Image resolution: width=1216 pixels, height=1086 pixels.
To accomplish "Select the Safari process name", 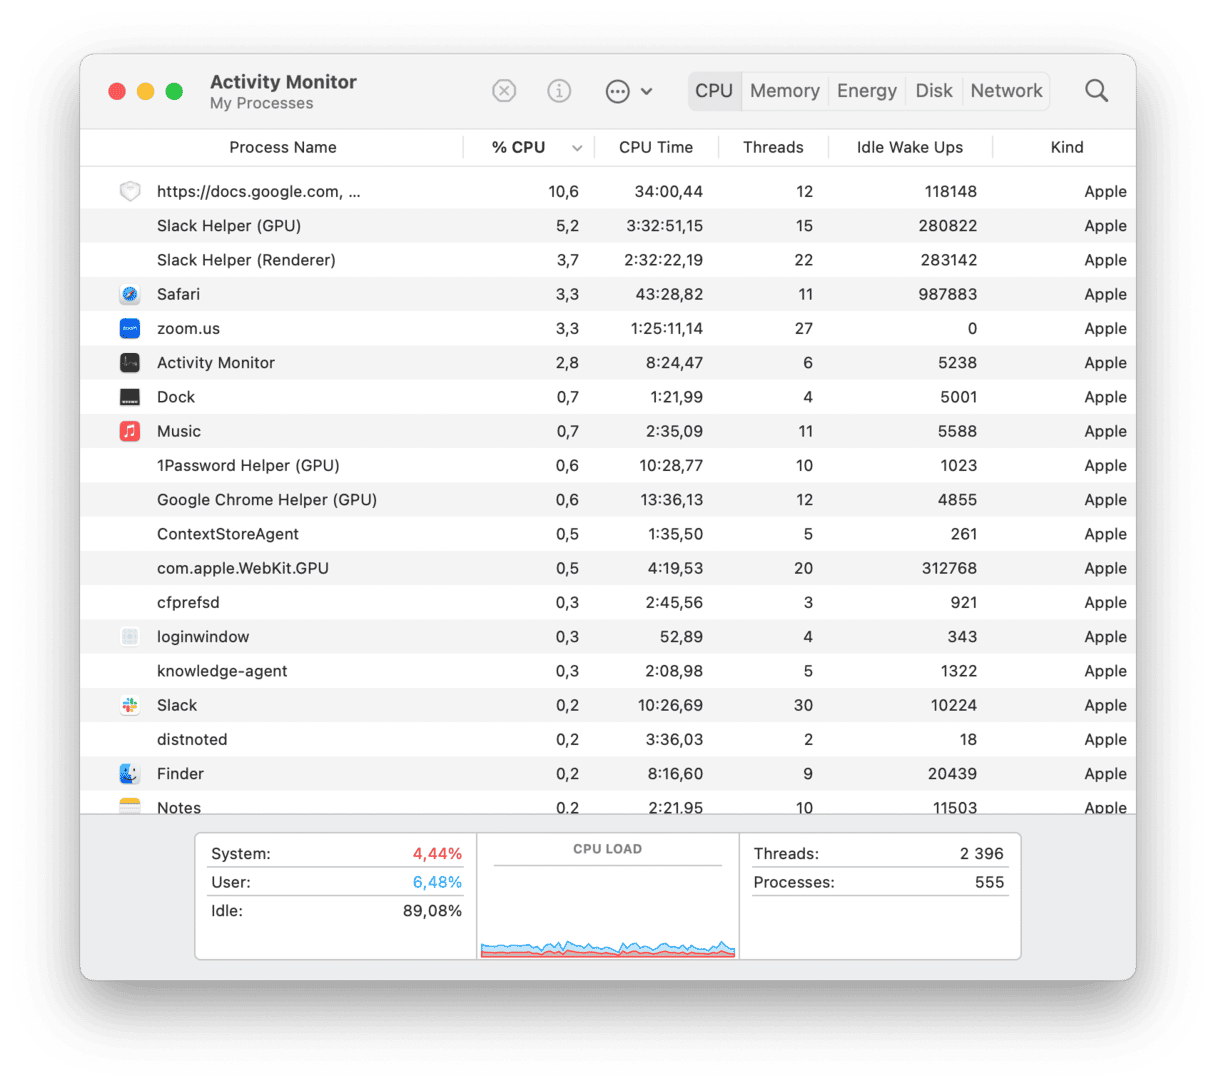I will (178, 294).
